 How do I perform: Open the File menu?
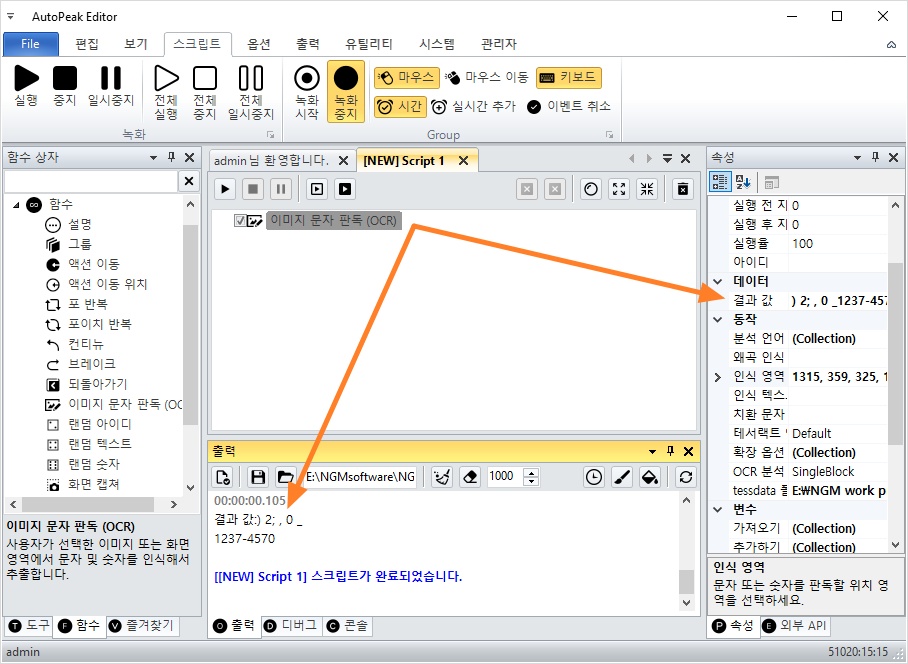(31, 44)
